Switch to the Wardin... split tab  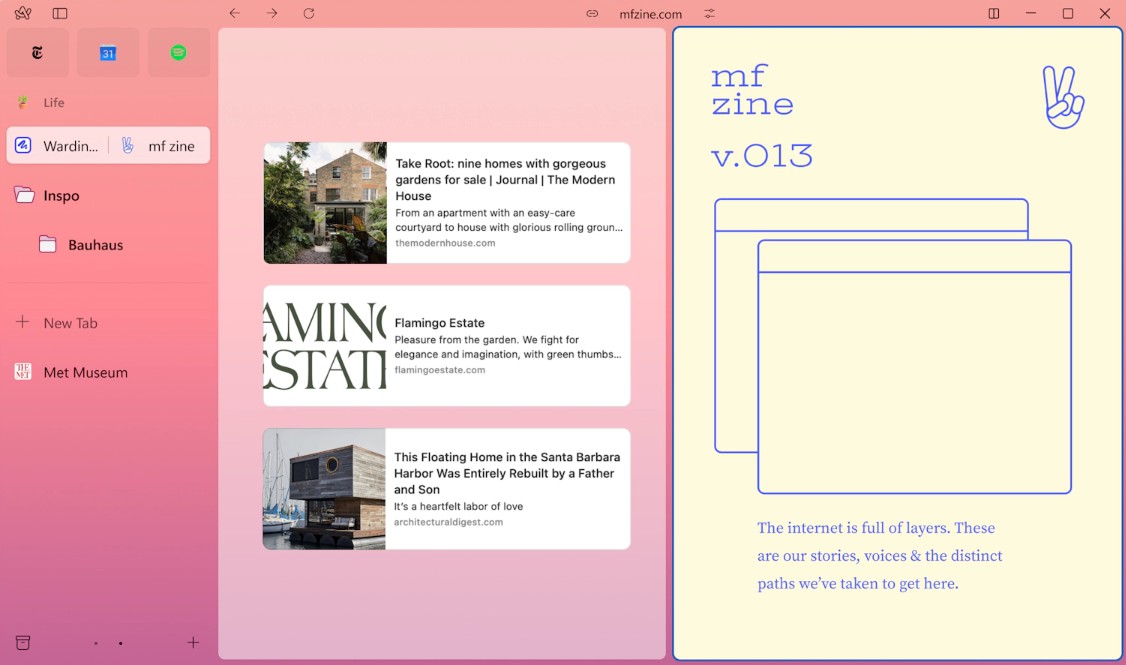pyautogui.click(x=58, y=146)
